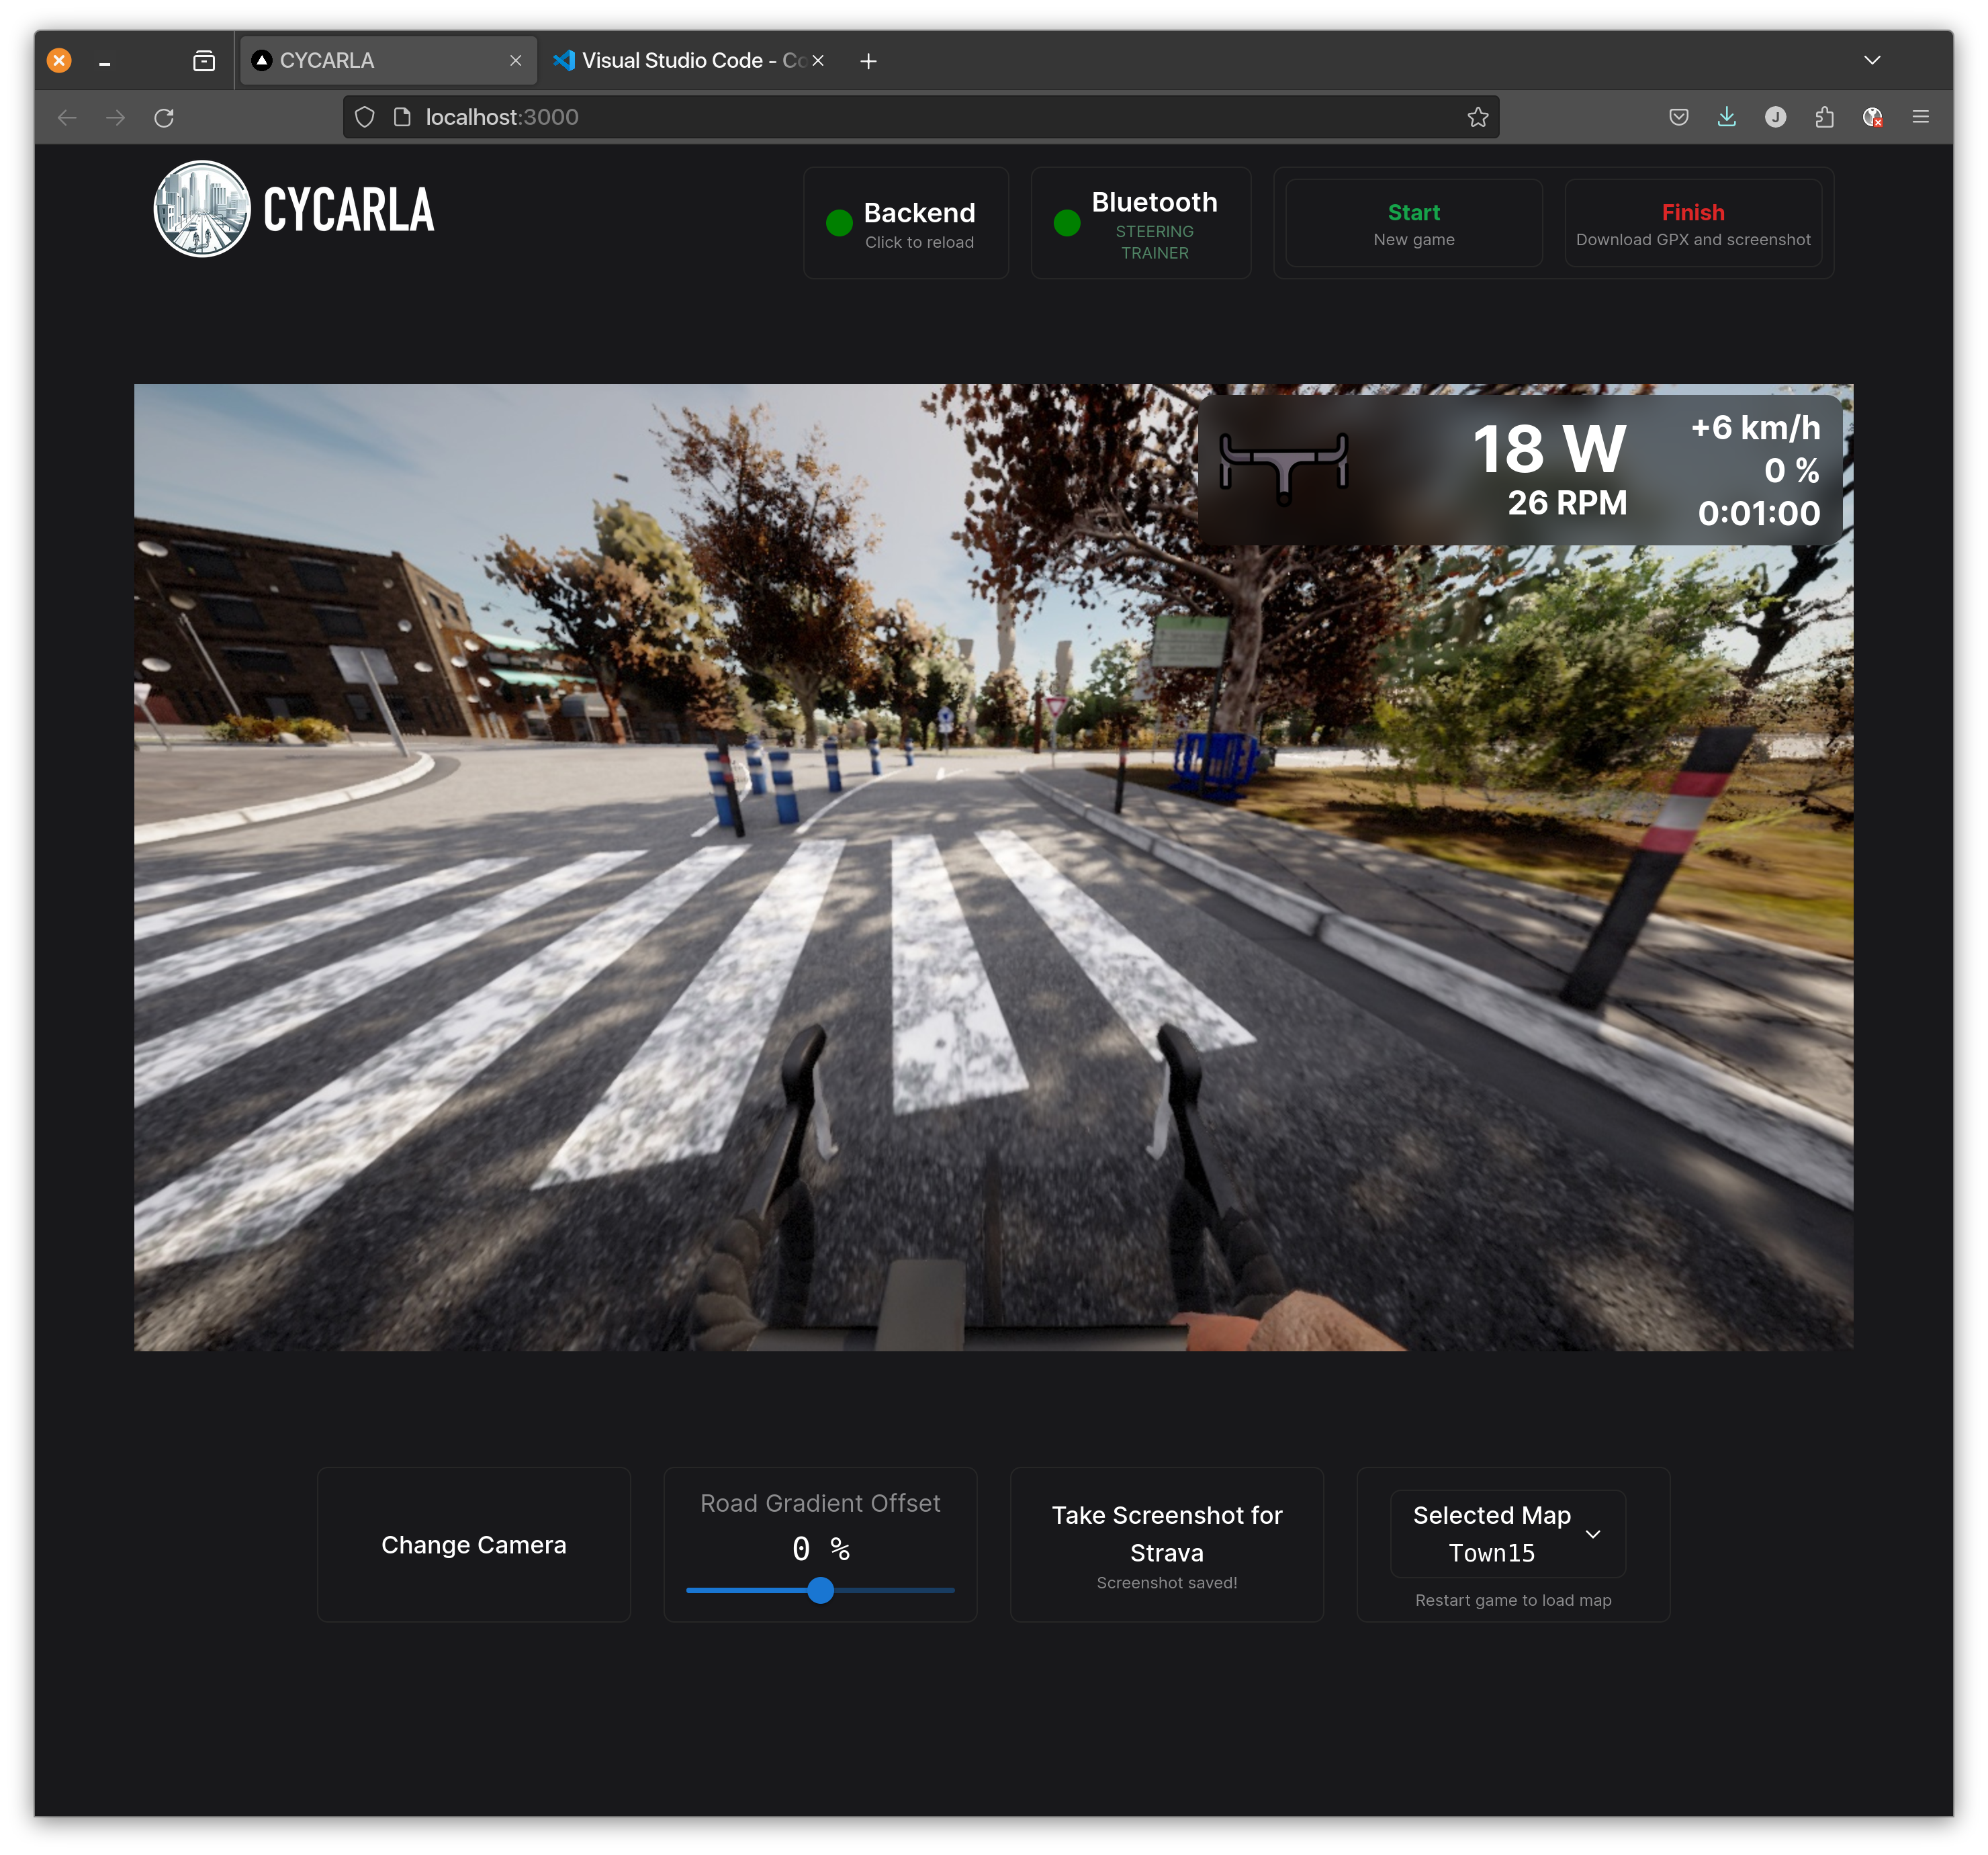Image resolution: width=1988 pixels, height=1855 pixels.
Task: Click the CYCARLA round logo image
Action: [202, 209]
